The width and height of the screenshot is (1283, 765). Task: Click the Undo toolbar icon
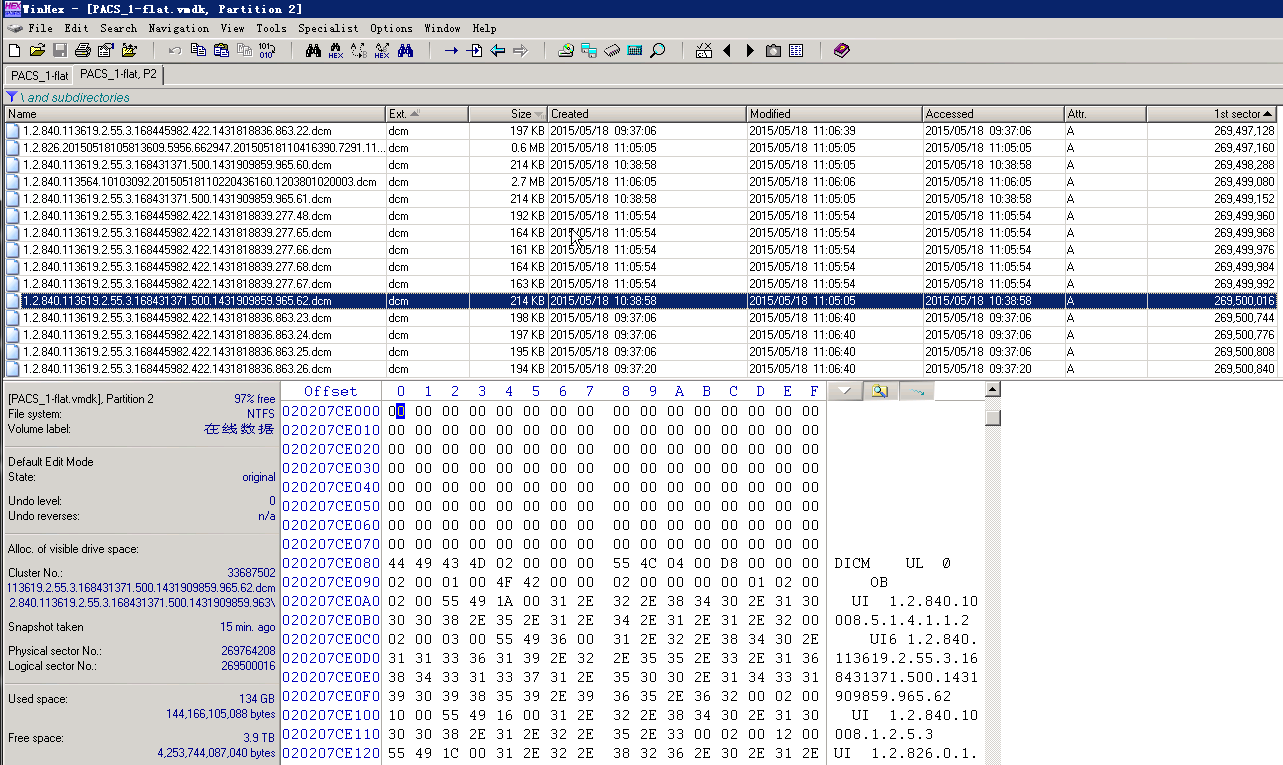click(x=175, y=50)
